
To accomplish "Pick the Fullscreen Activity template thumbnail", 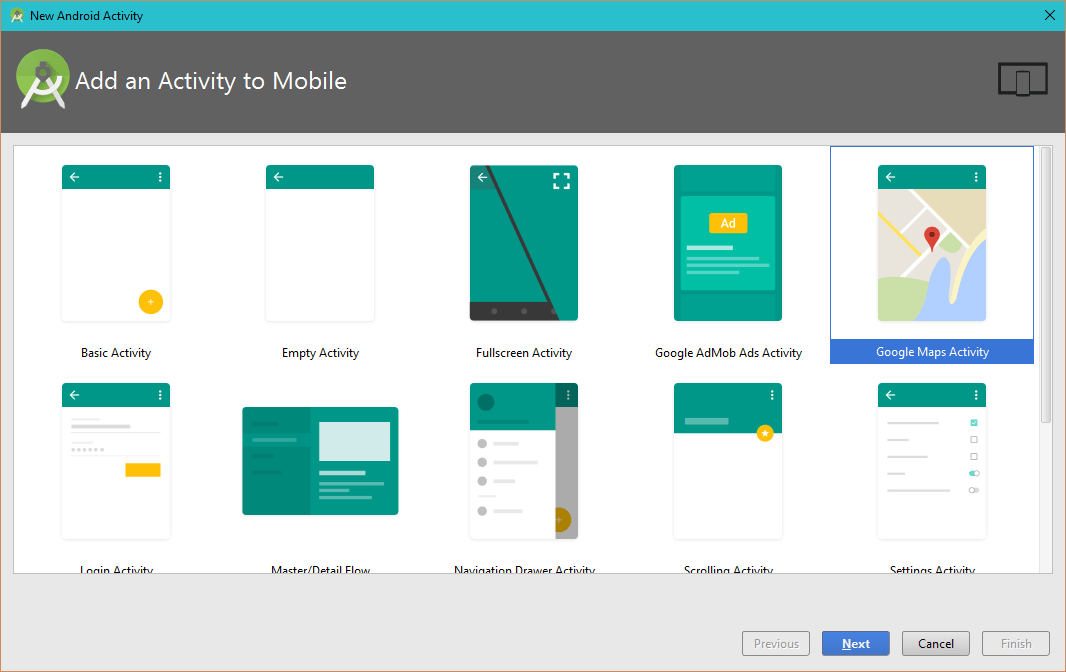I will point(523,243).
